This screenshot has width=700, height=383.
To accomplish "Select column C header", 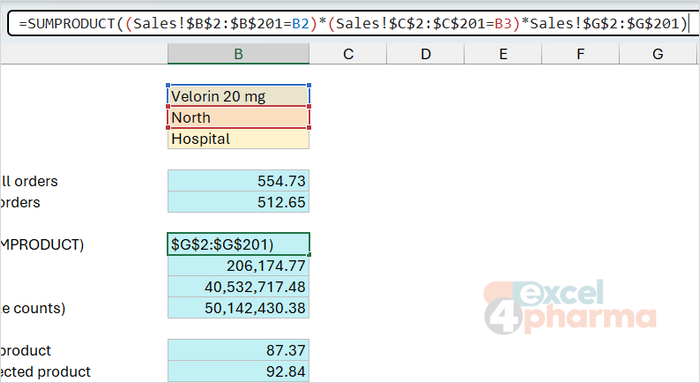I will coord(348,54).
